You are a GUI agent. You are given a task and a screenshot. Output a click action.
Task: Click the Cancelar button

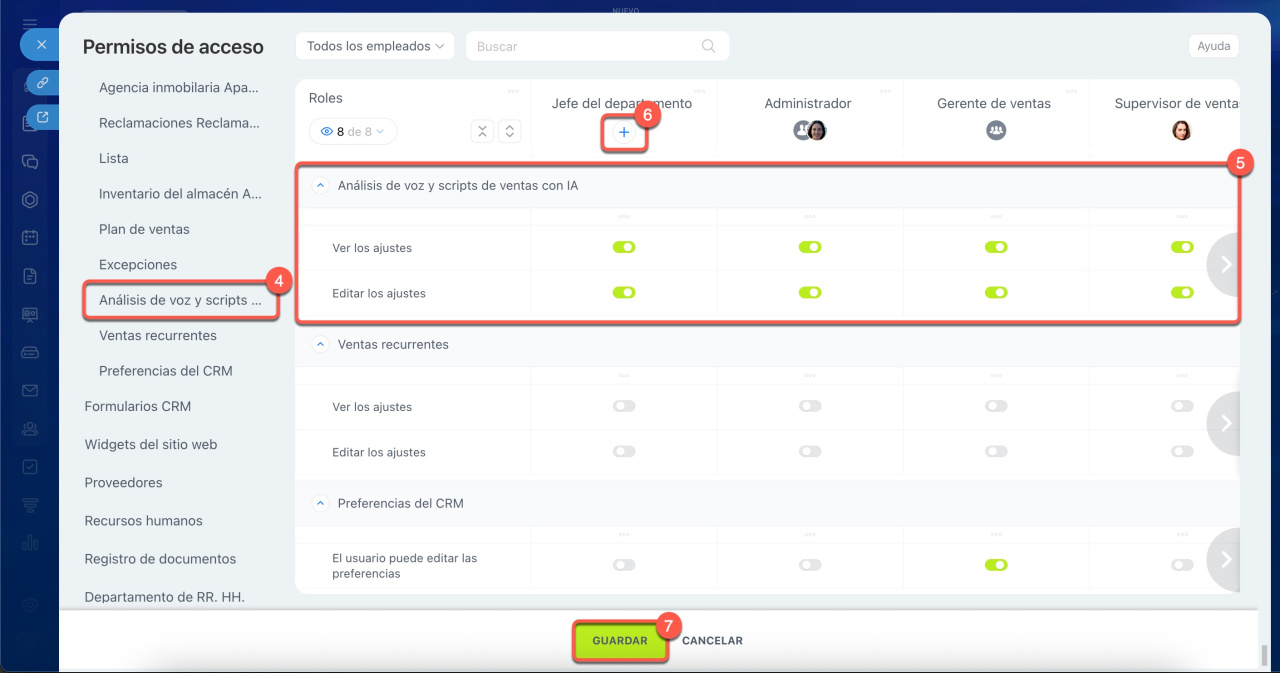[712, 640]
